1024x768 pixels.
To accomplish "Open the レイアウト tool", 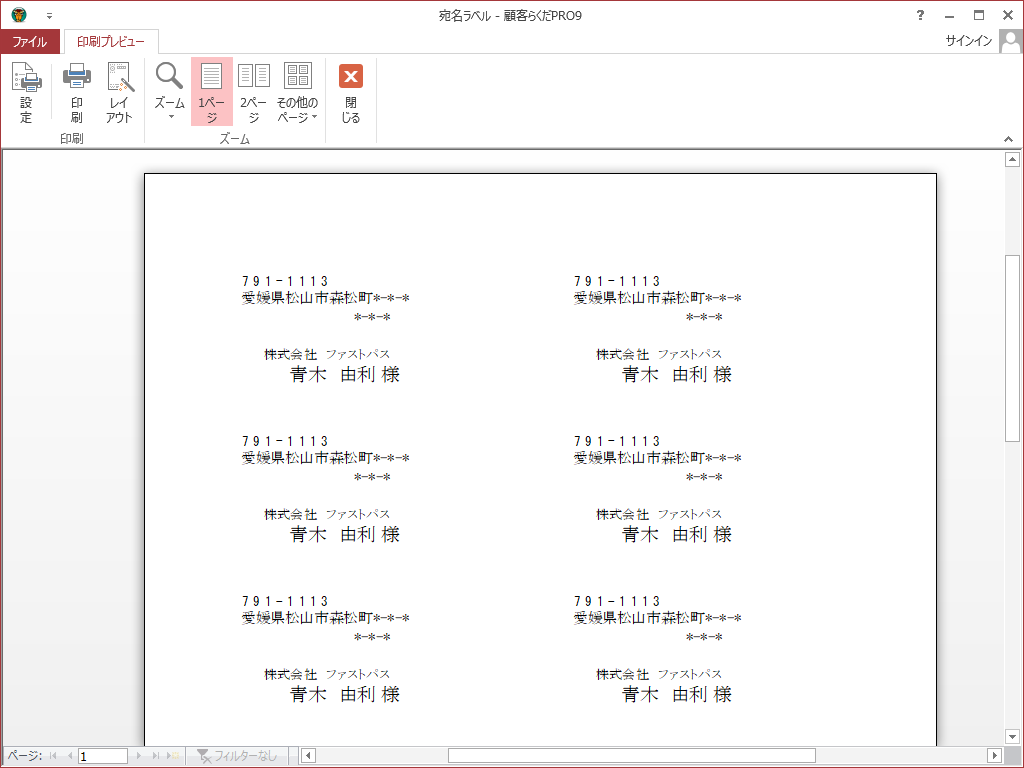I will coord(120,92).
